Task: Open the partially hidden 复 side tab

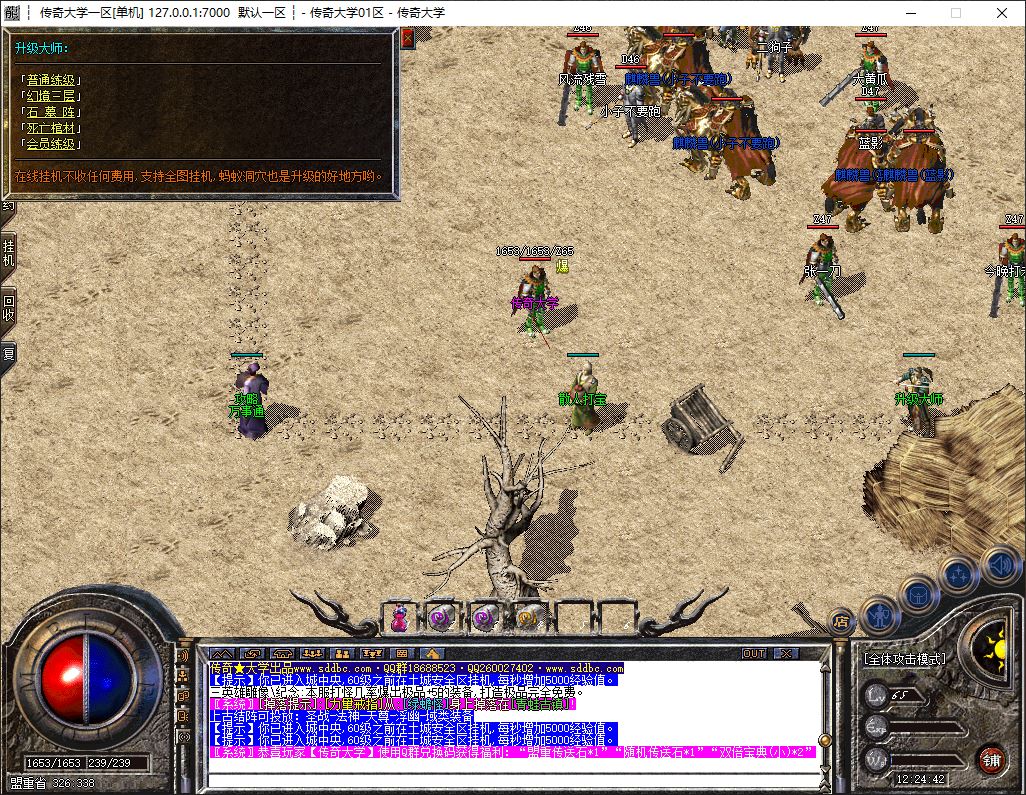Action: [8, 355]
